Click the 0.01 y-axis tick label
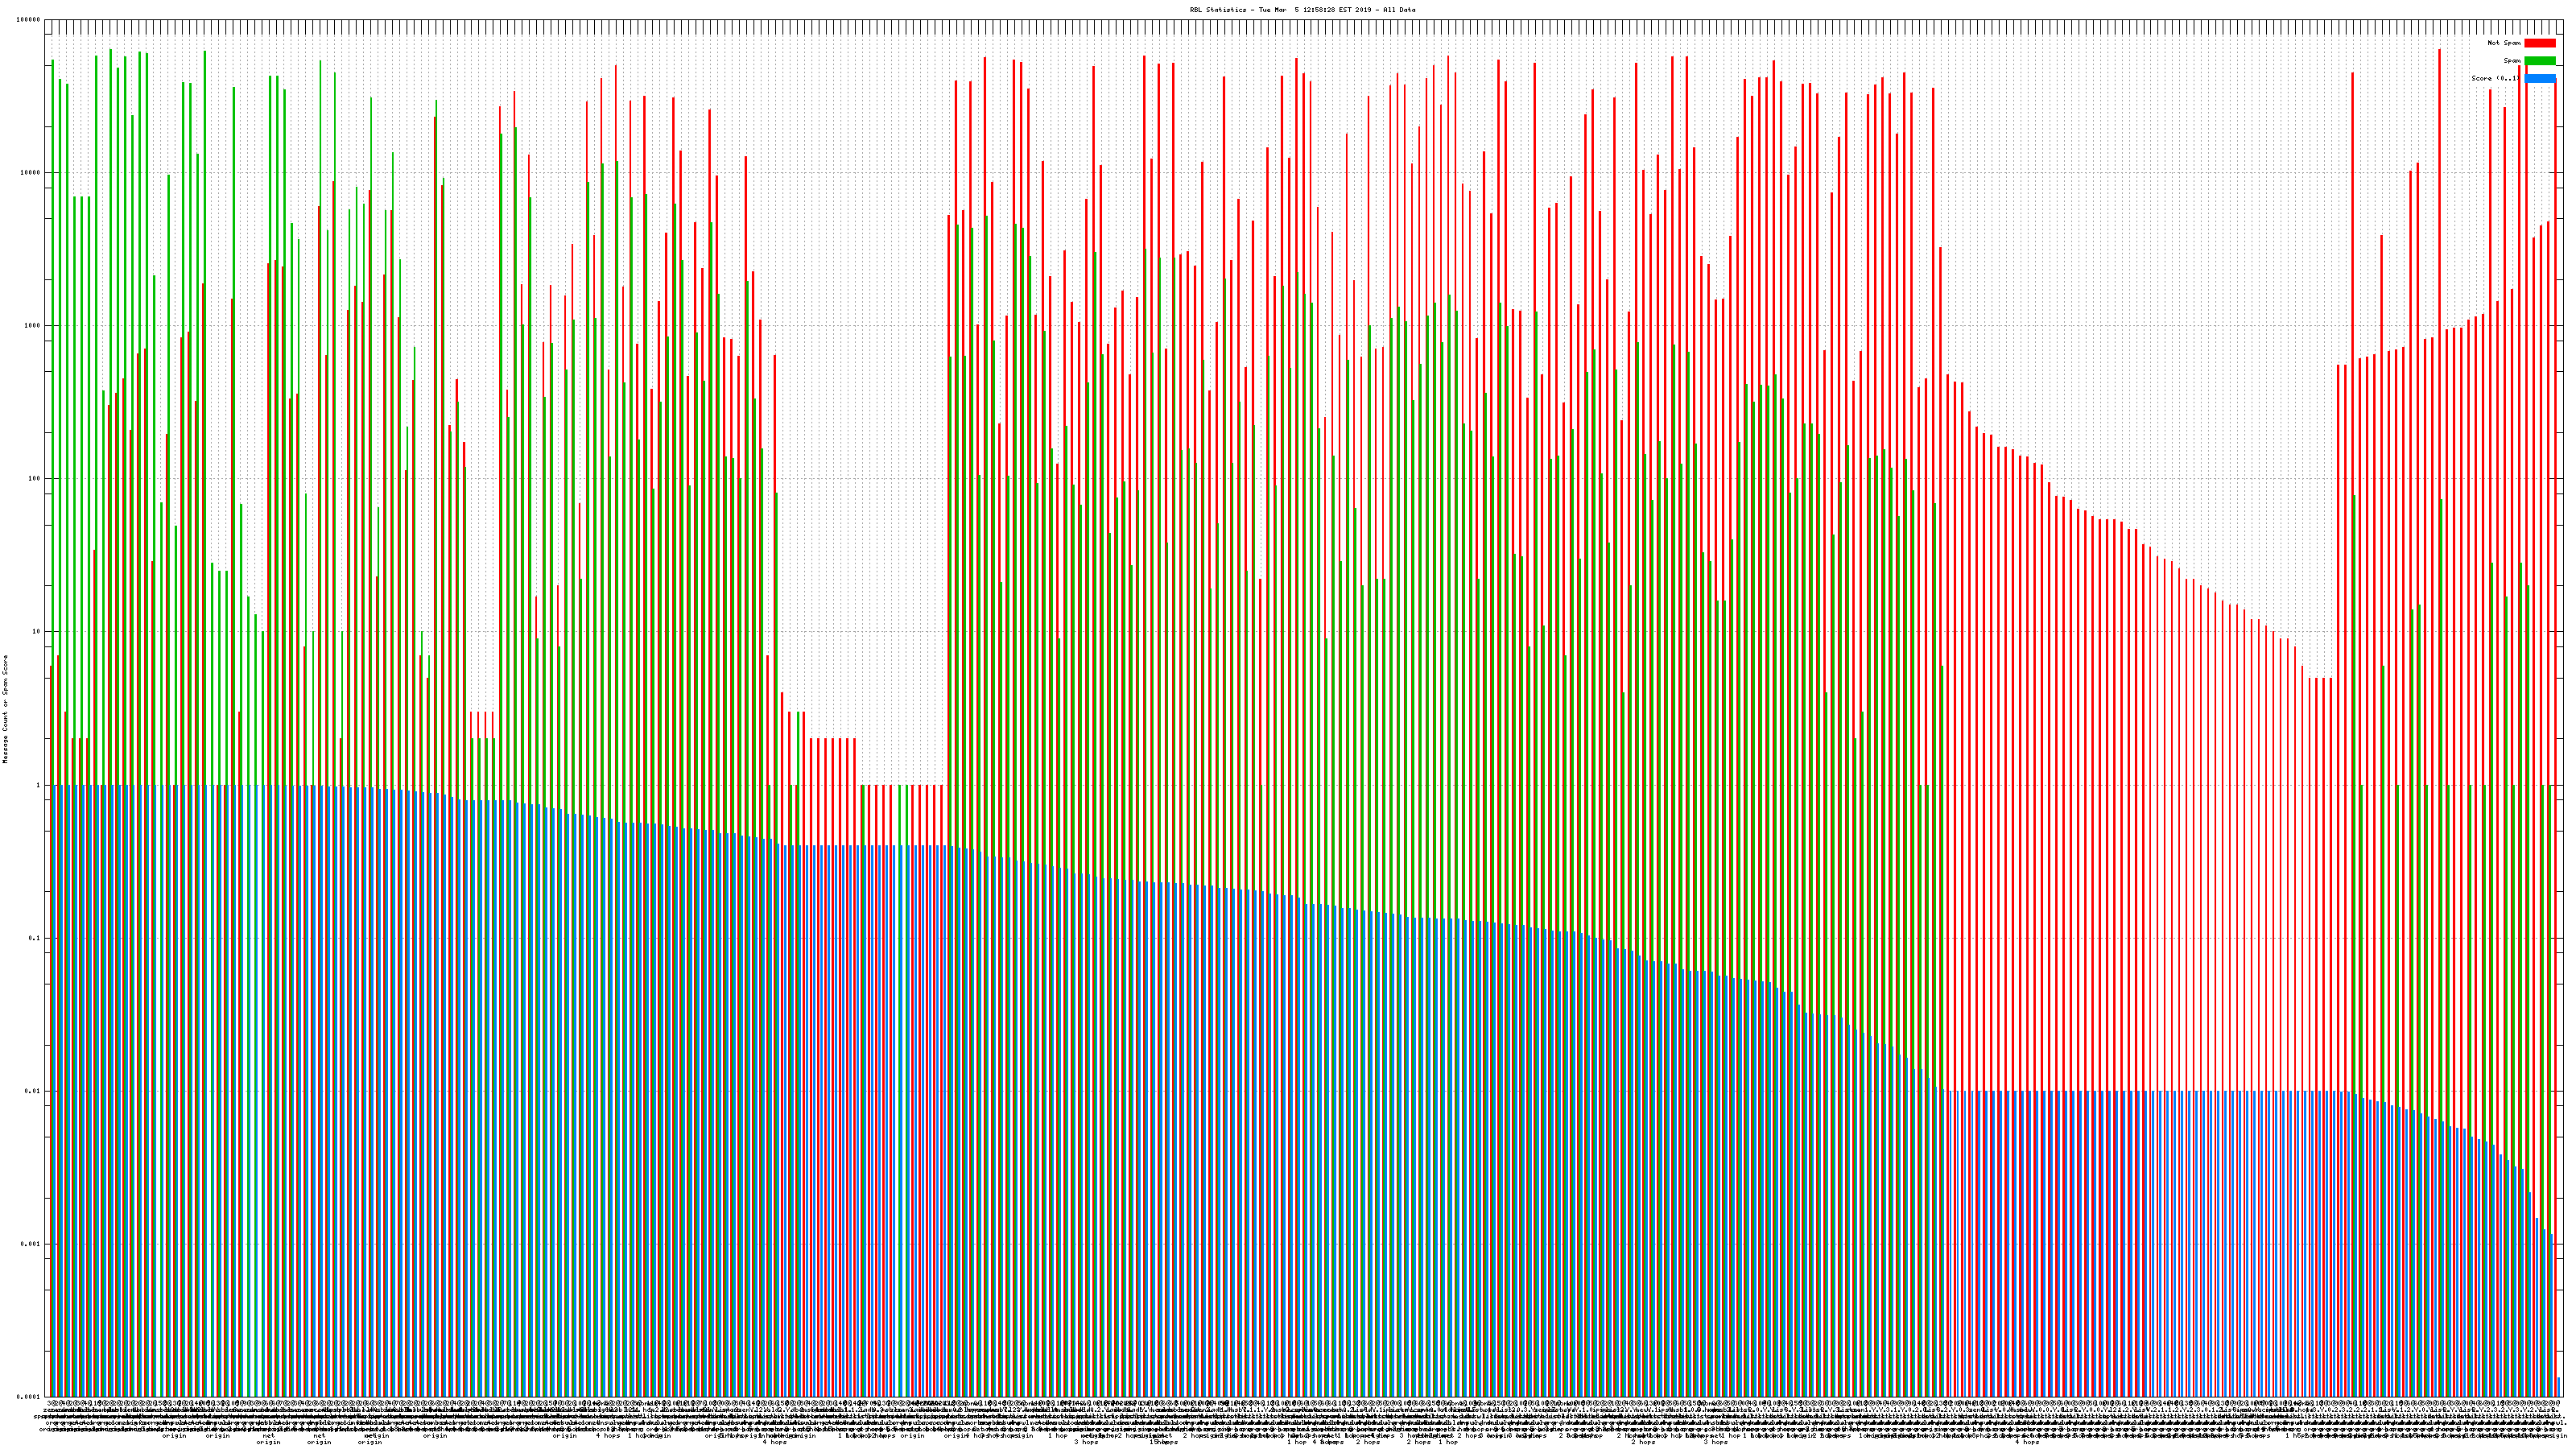2576x1449 pixels. (x=33, y=1091)
